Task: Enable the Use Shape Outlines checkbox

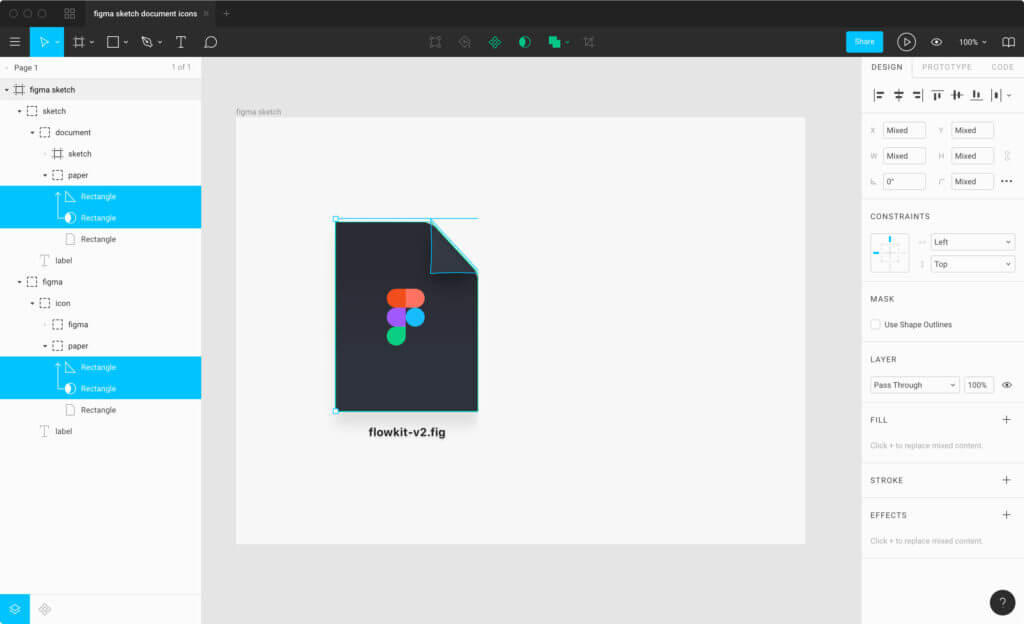Action: [x=873, y=324]
